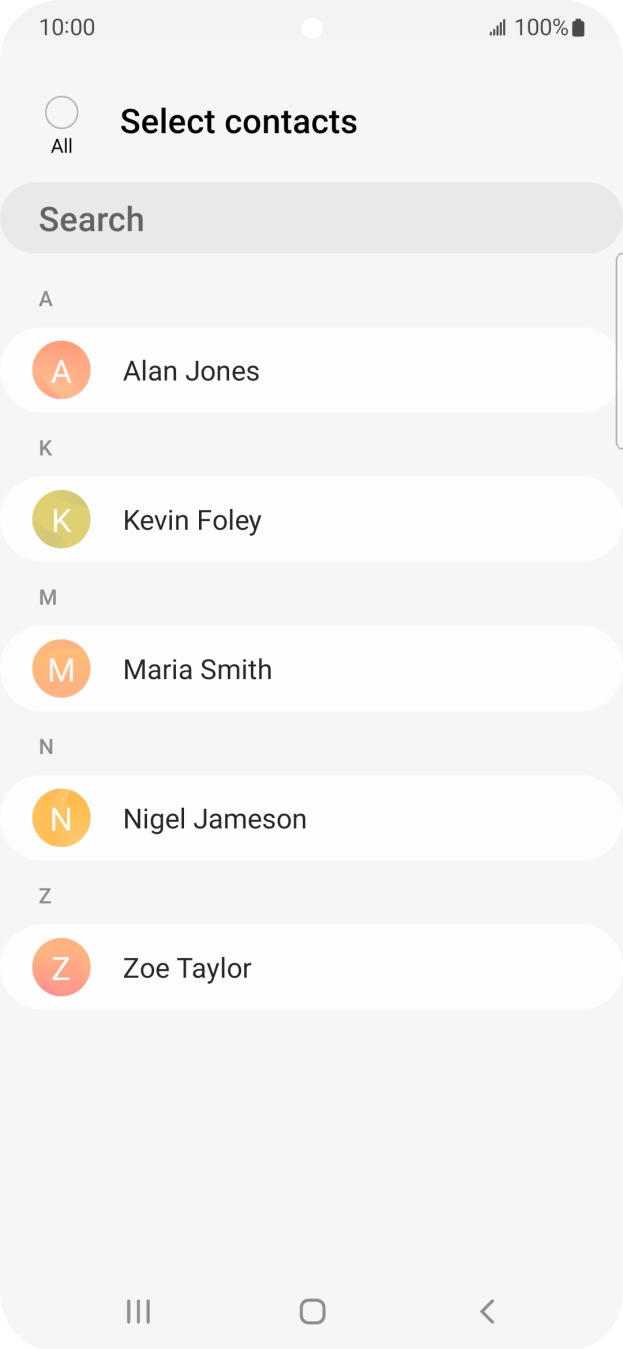
Task: Tap Nigel Jameson's N avatar icon
Action: [61, 818]
